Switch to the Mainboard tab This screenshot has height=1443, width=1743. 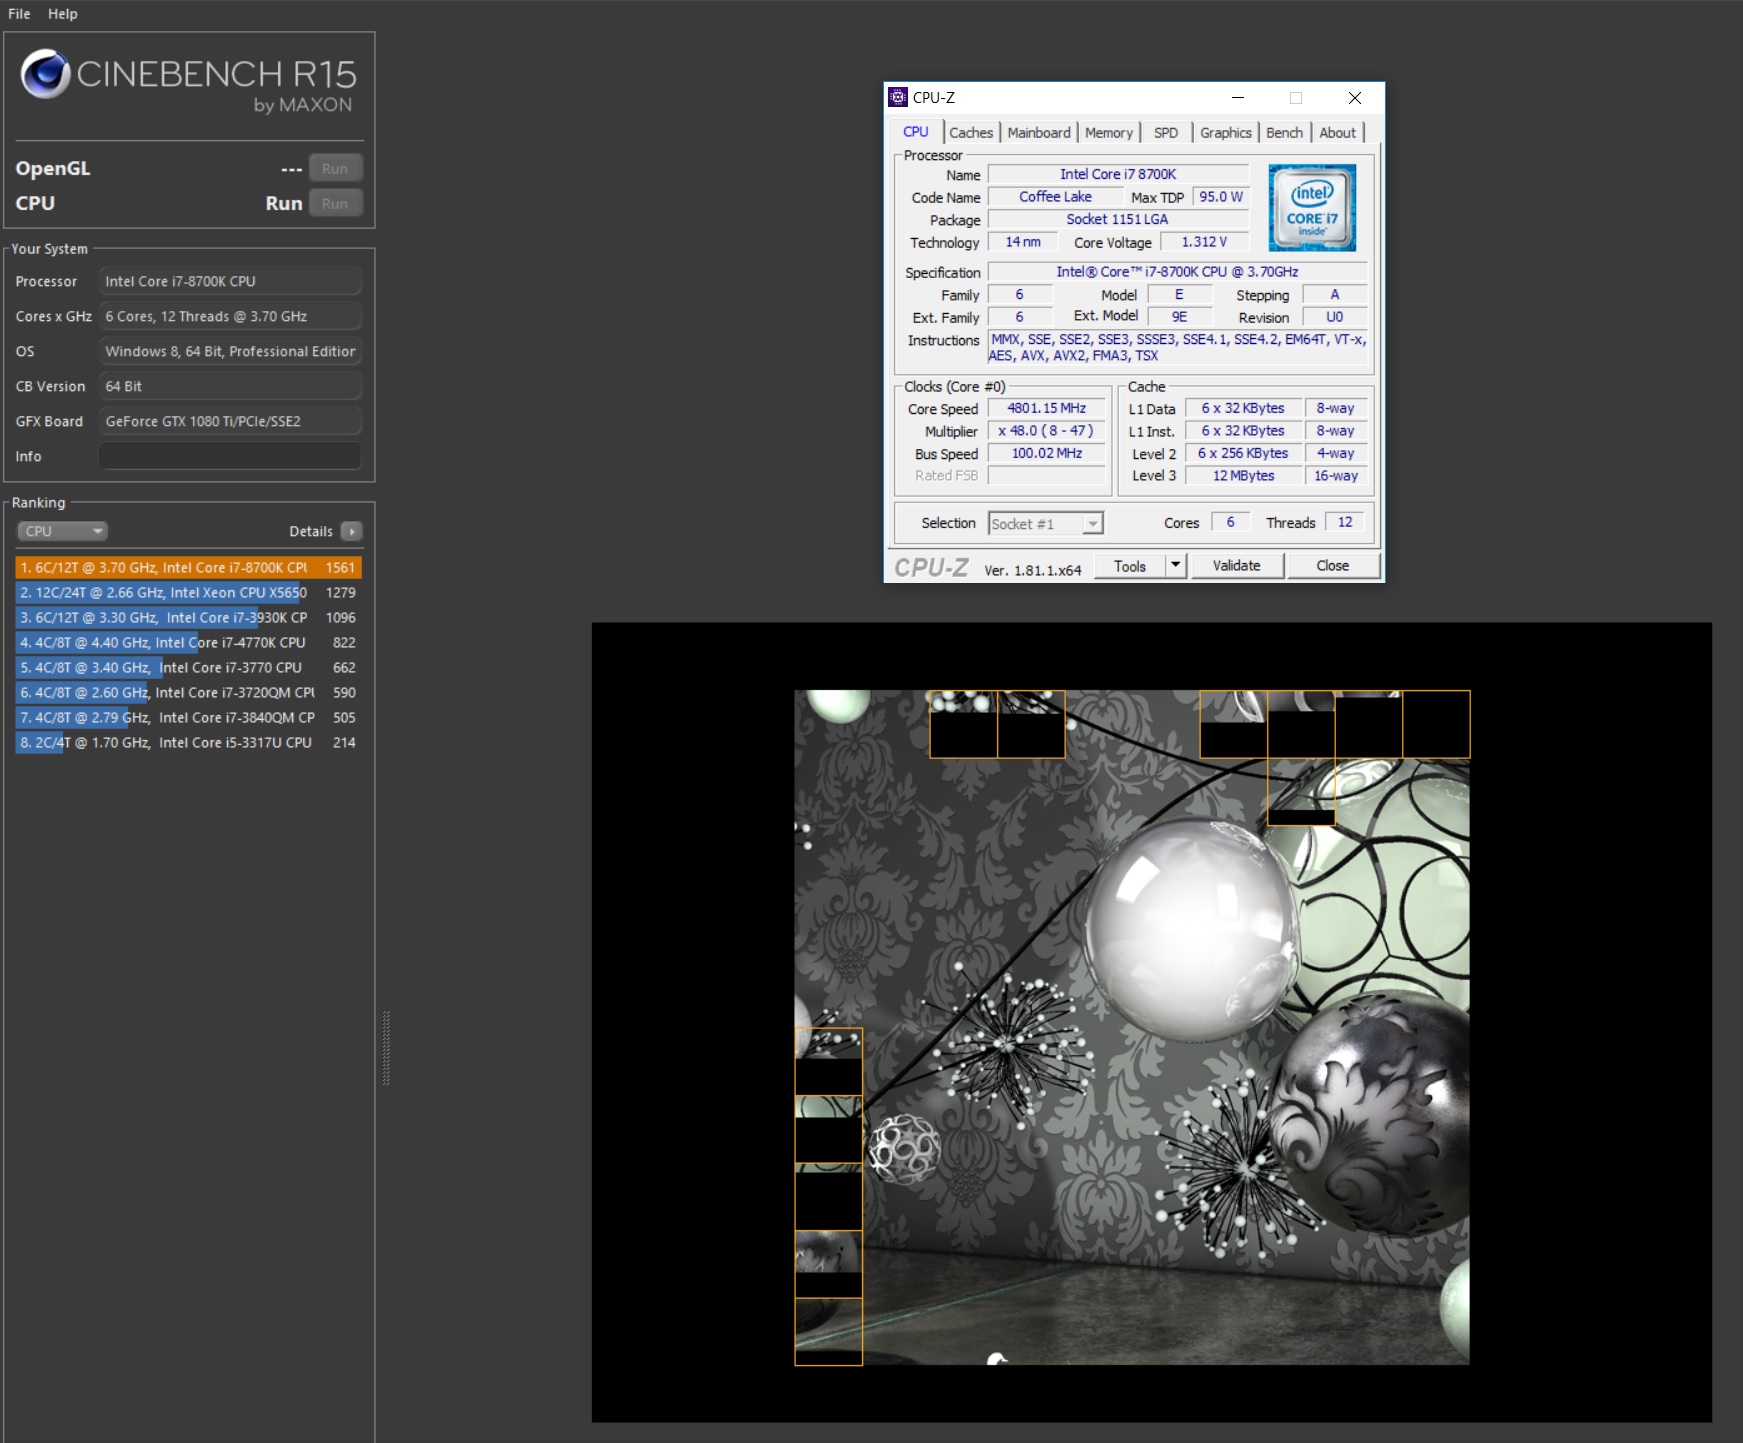1038,133
